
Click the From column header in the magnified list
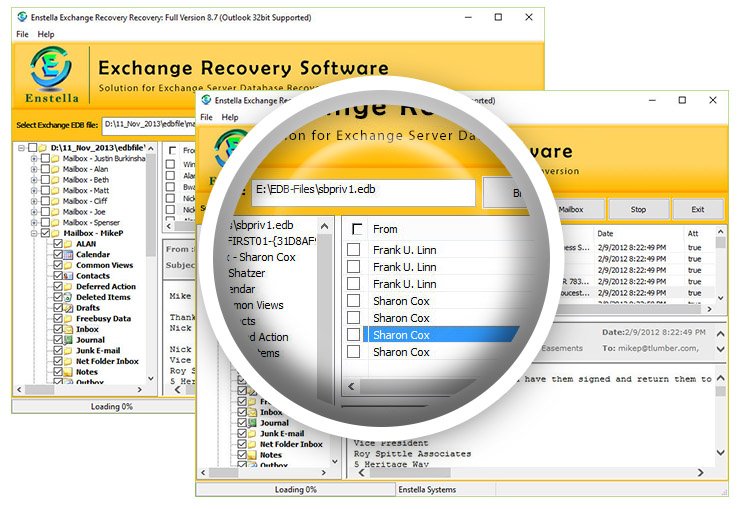point(385,230)
